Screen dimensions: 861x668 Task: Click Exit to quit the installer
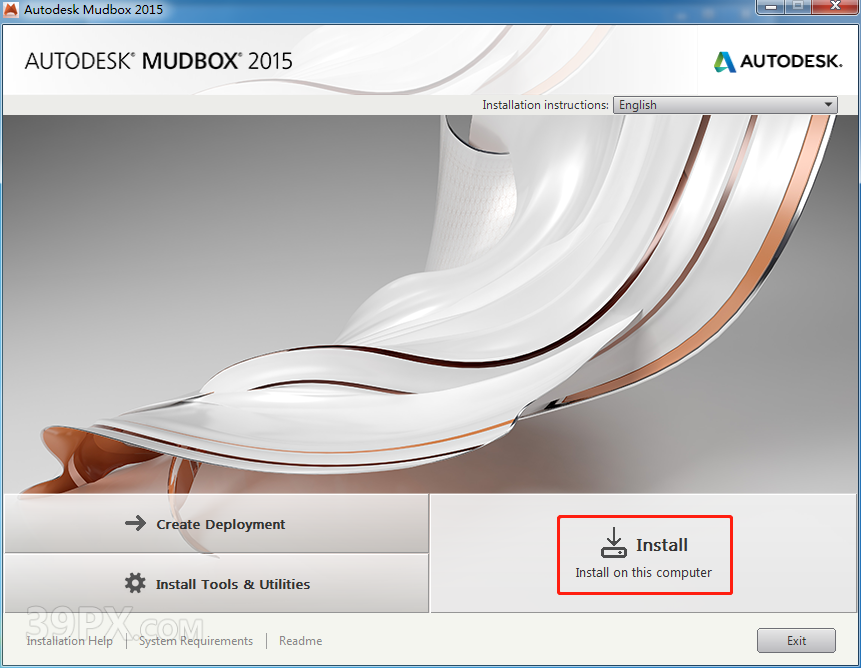(796, 640)
